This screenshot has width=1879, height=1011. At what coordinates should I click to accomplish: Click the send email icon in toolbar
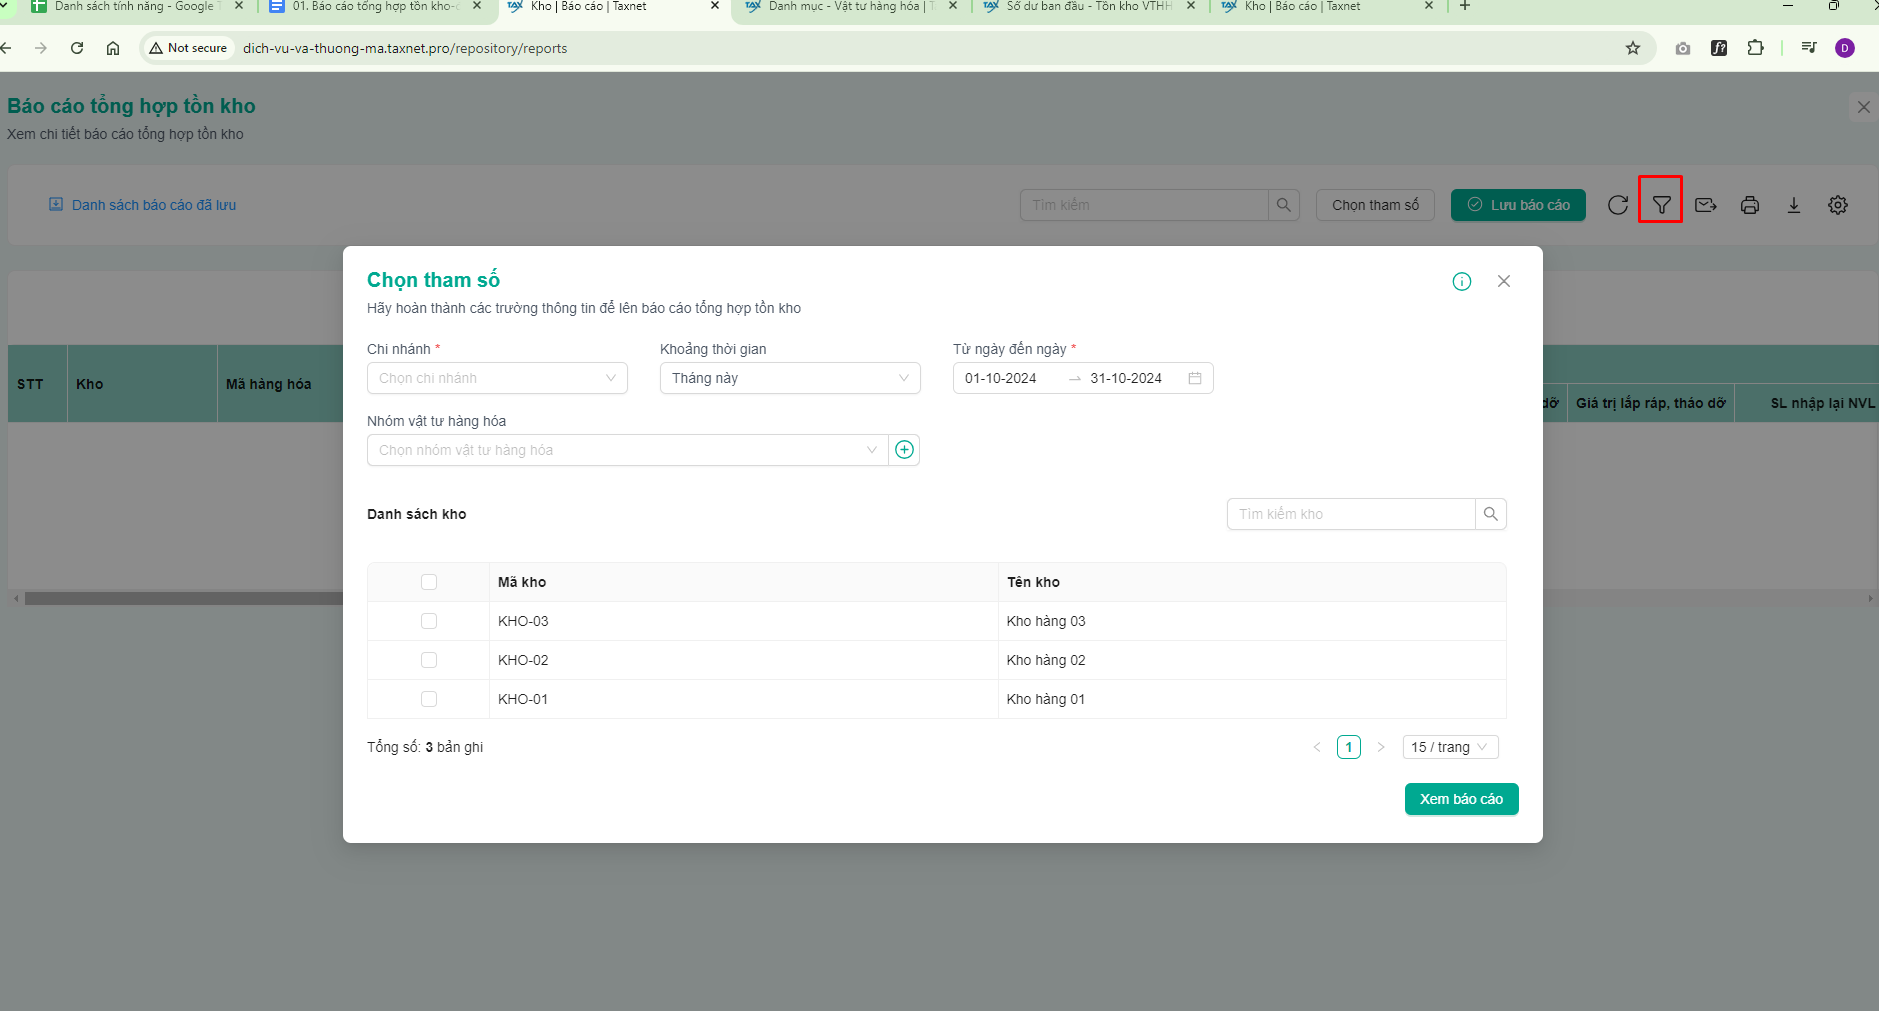(x=1706, y=205)
